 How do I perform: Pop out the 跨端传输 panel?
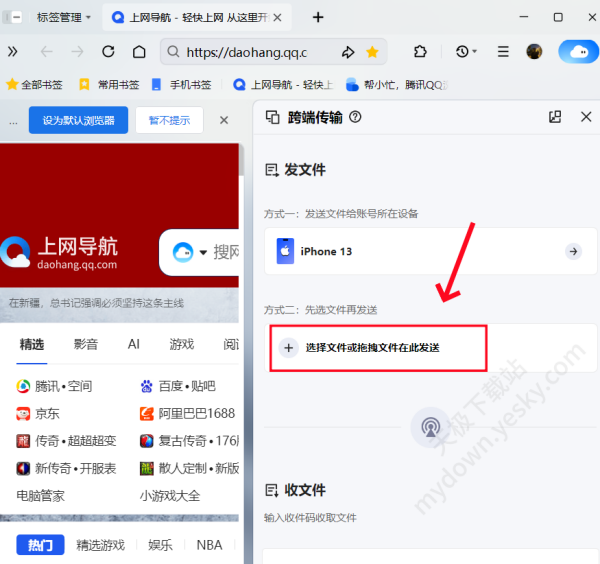pos(555,117)
